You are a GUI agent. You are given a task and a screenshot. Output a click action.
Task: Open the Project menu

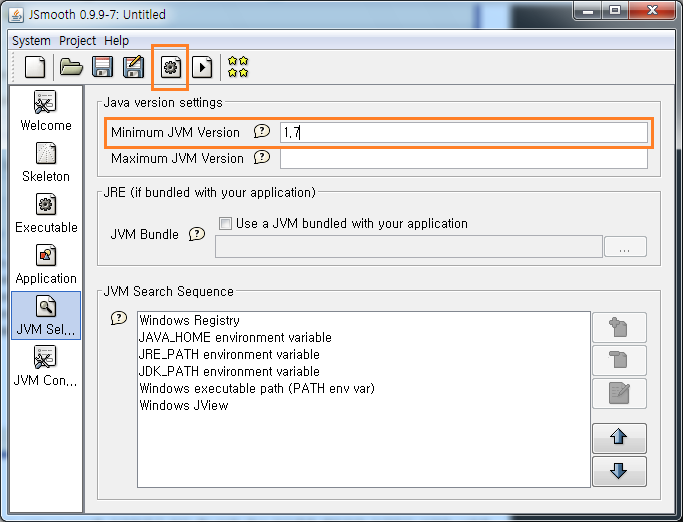click(x=77, y=41)
